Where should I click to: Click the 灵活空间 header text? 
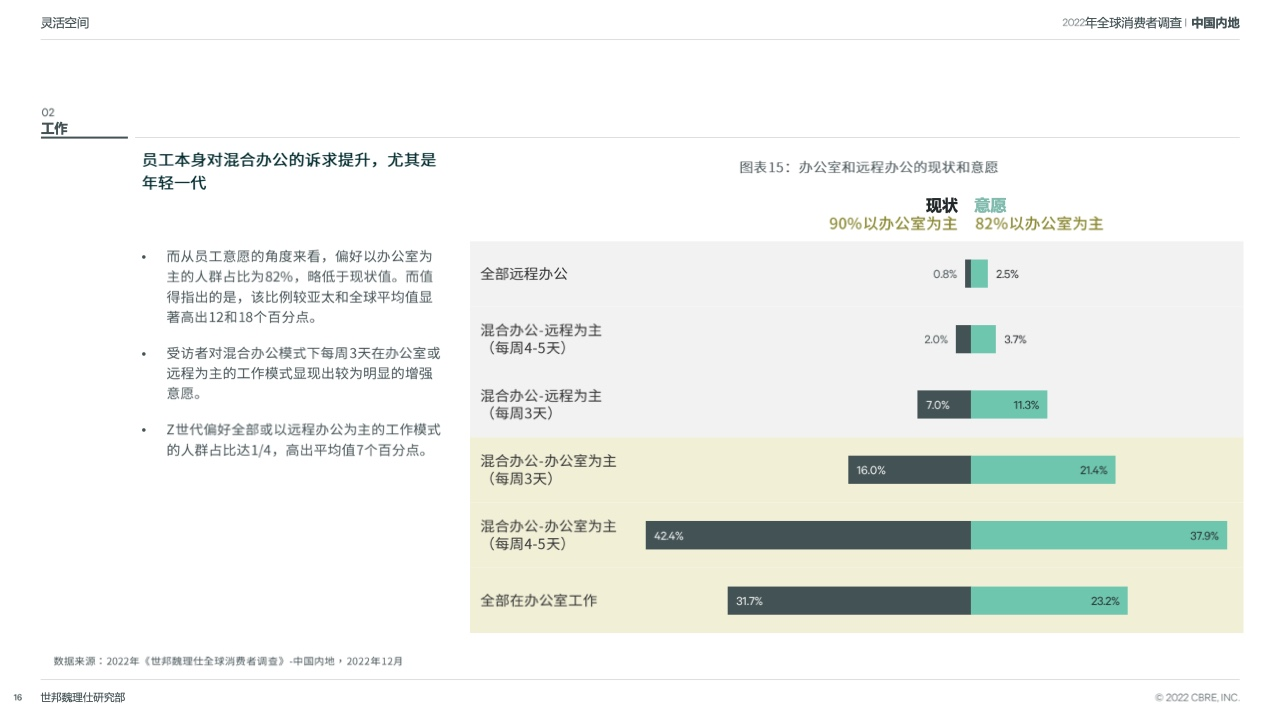65,22
